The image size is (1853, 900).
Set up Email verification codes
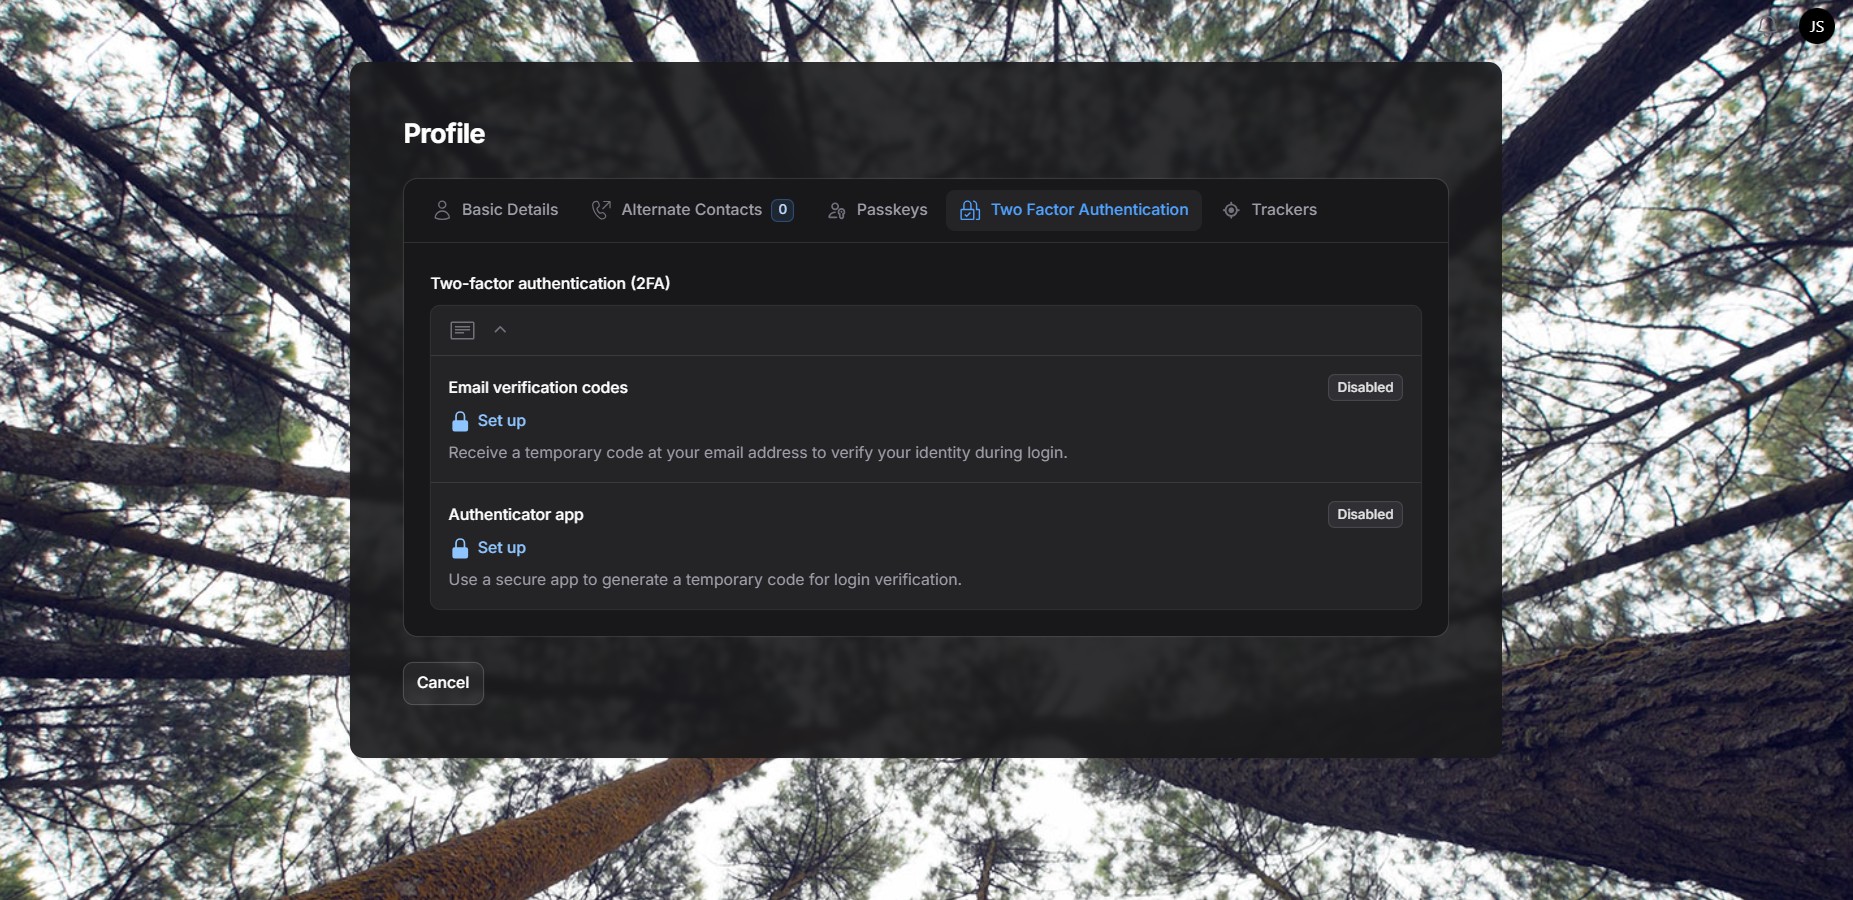[501, 421]
